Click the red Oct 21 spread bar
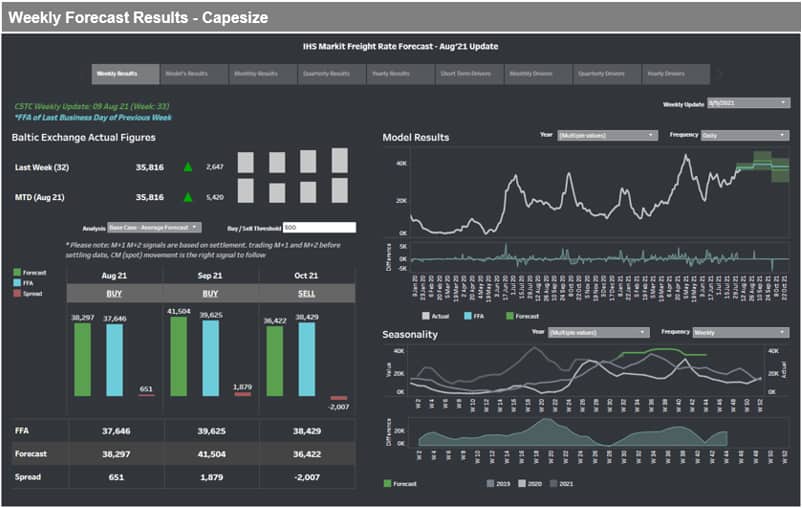 338,396
